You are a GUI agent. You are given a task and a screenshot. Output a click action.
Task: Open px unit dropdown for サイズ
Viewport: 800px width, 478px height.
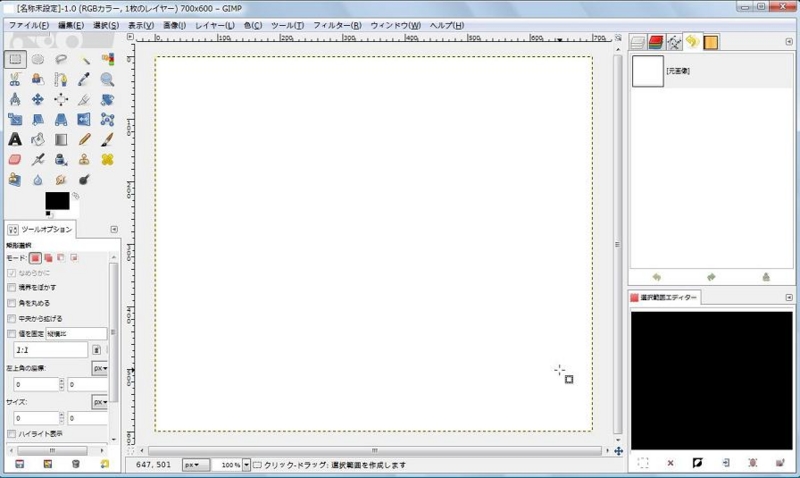tap(100, 402)
